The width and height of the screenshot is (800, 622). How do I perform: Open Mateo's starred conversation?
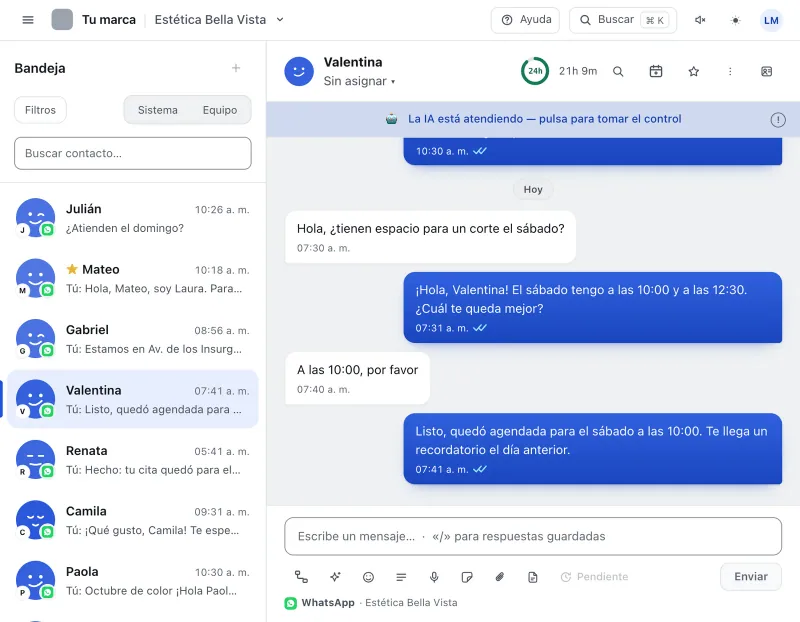click(x=133, y=279)
